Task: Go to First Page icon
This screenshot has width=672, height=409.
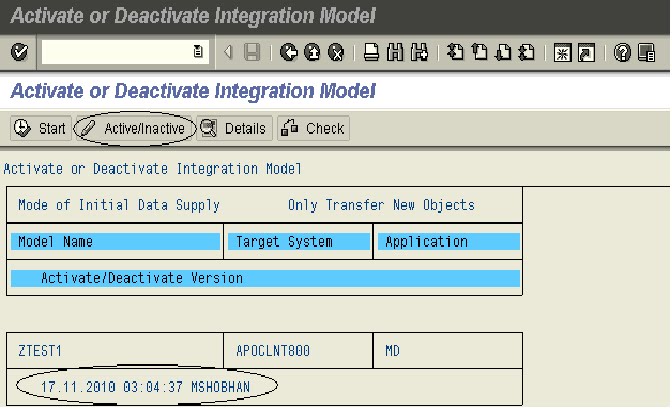Action: [x=455, y=52]
